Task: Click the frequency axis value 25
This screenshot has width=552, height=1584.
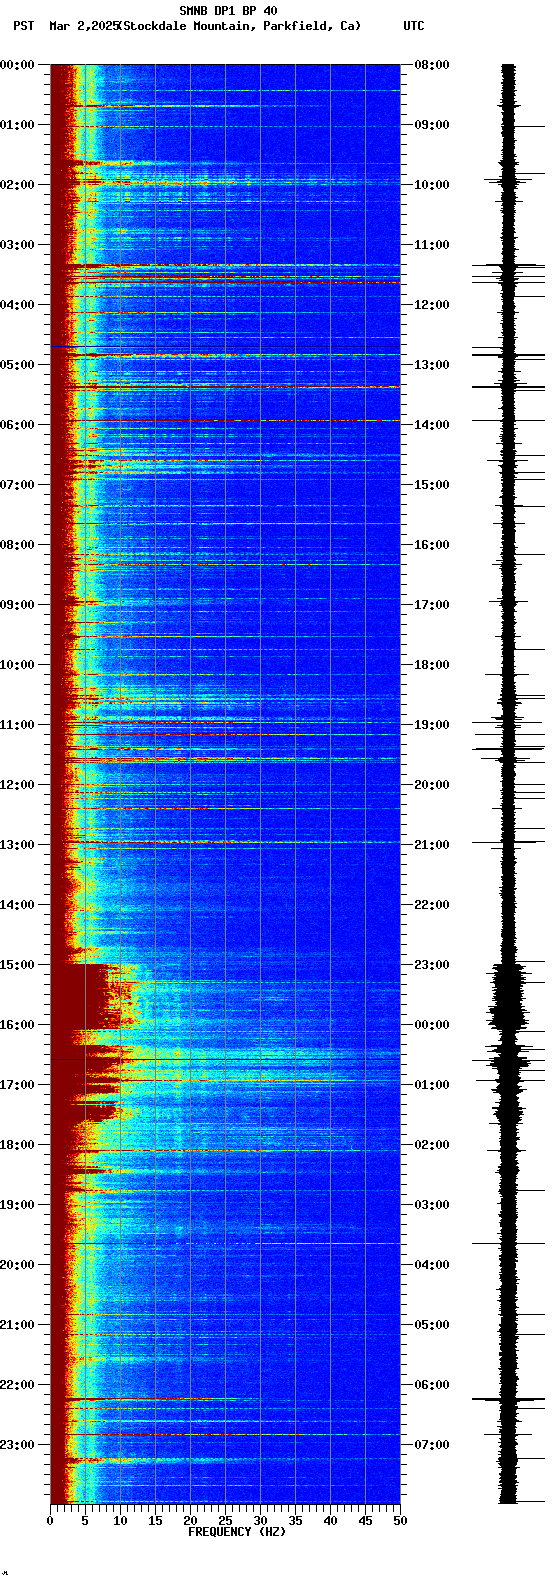Action: tap(225, 1521)
